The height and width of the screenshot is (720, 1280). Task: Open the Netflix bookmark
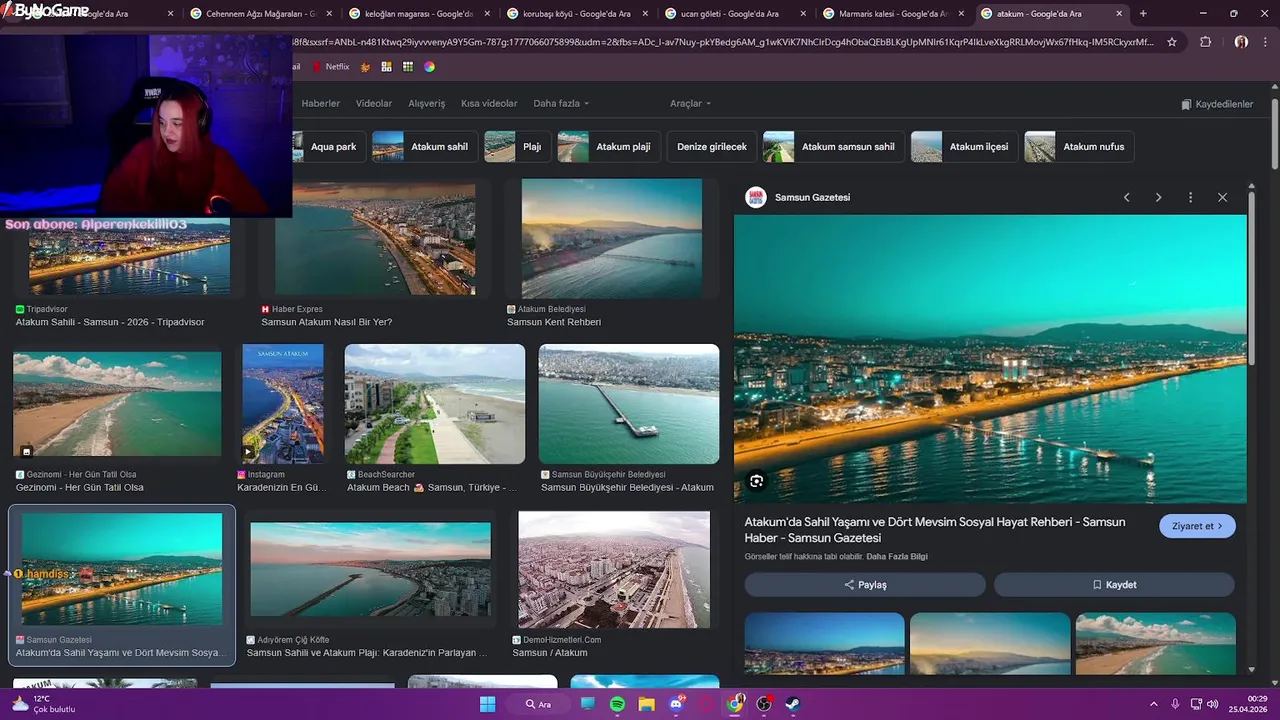(331, 67)
